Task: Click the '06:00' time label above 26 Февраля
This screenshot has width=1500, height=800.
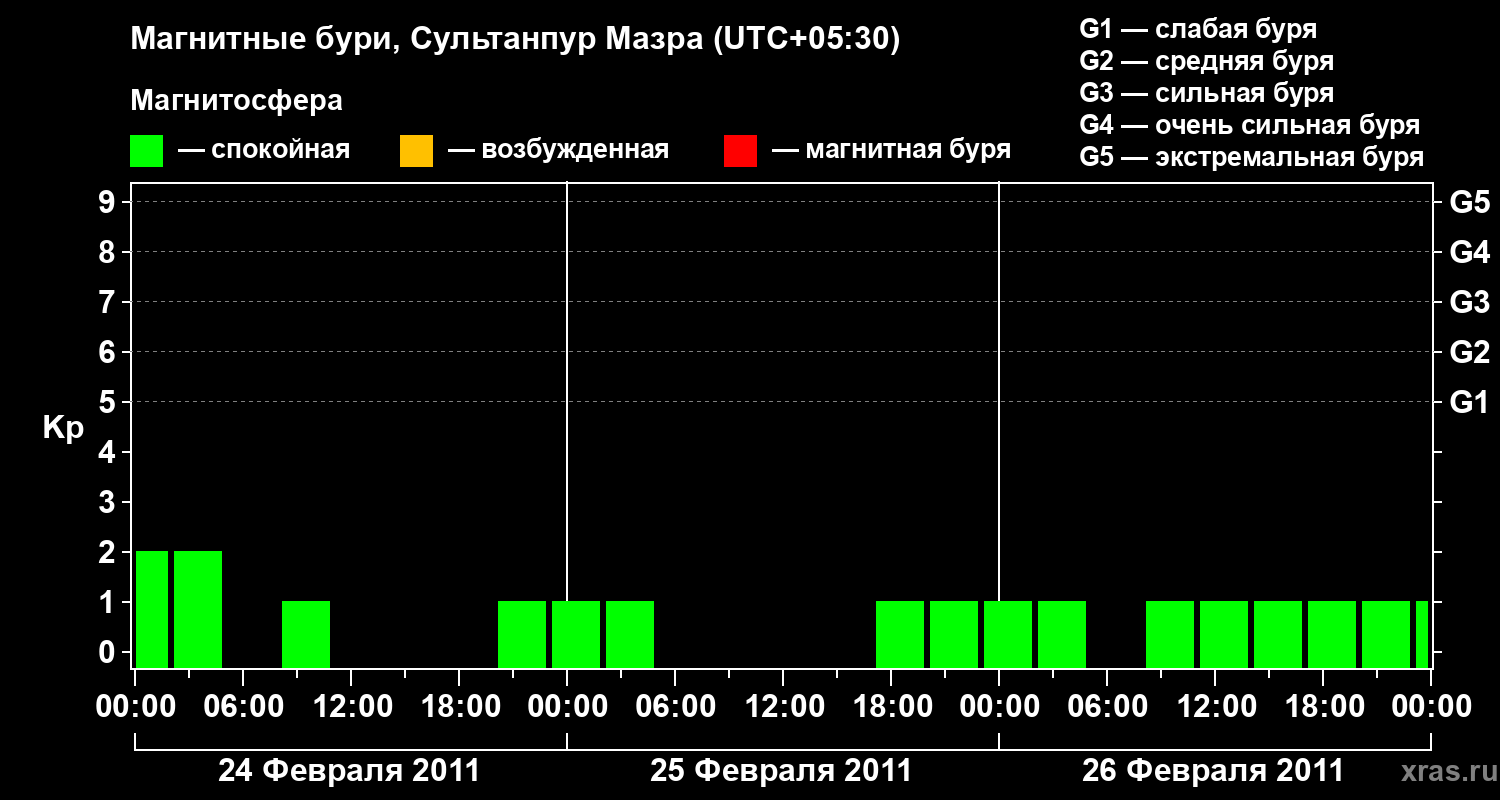Action: click(x=1107, y=707)
